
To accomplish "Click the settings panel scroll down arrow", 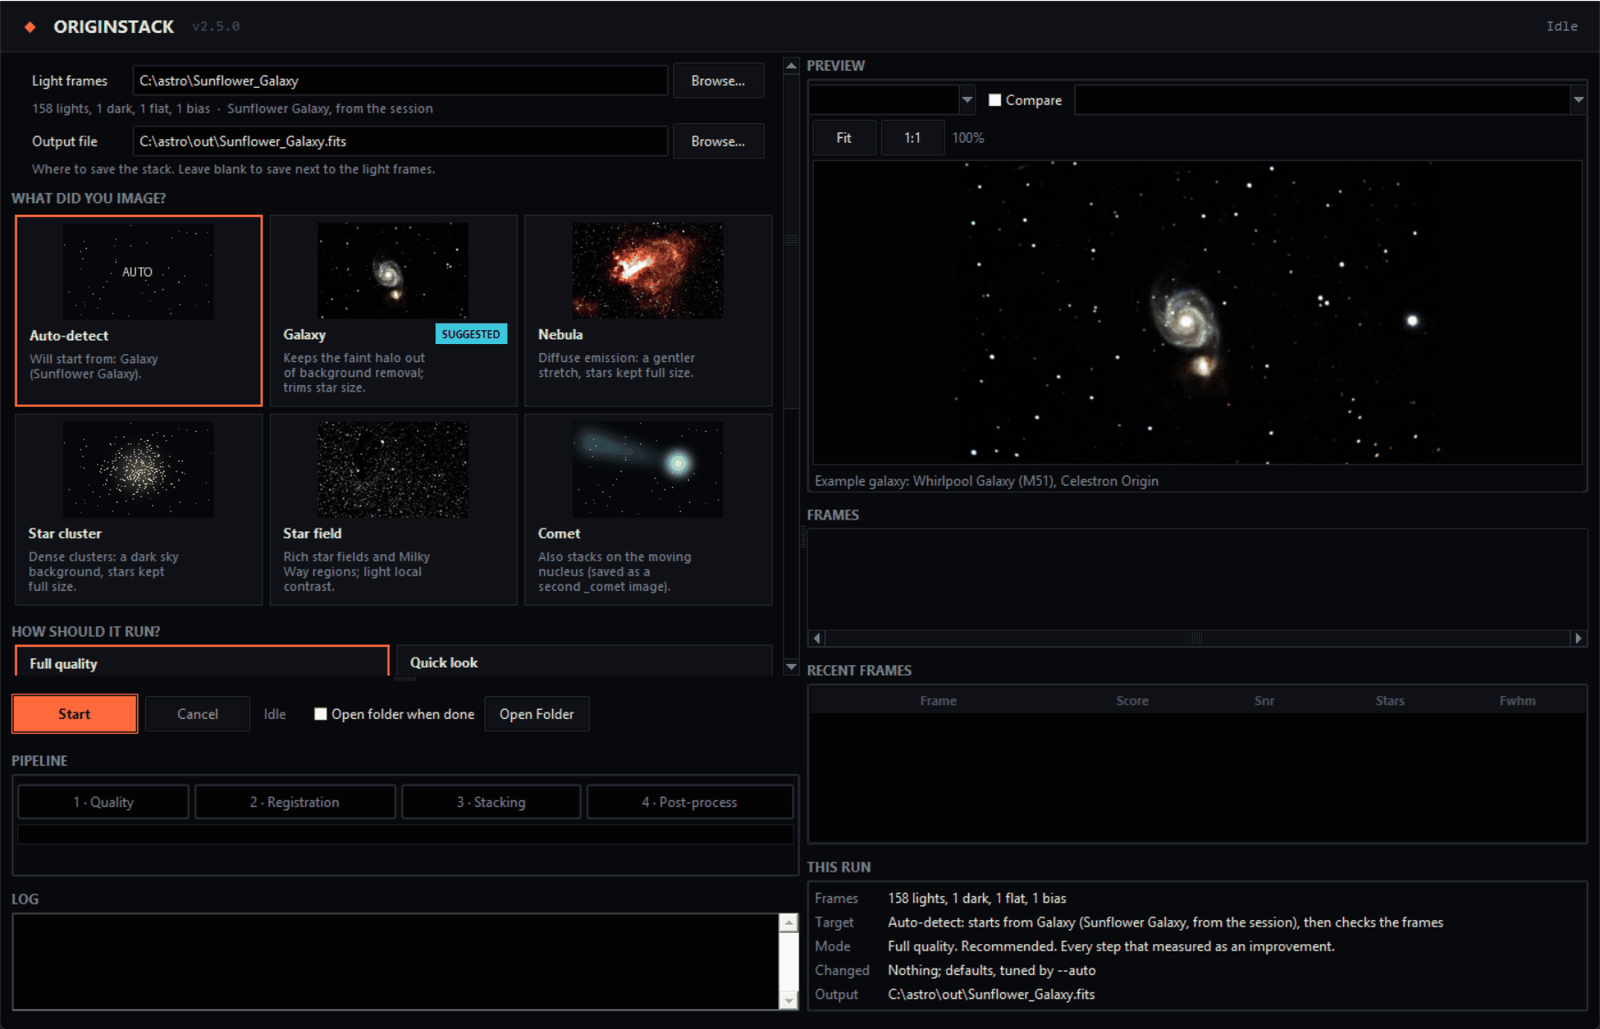I will point(791,667).
